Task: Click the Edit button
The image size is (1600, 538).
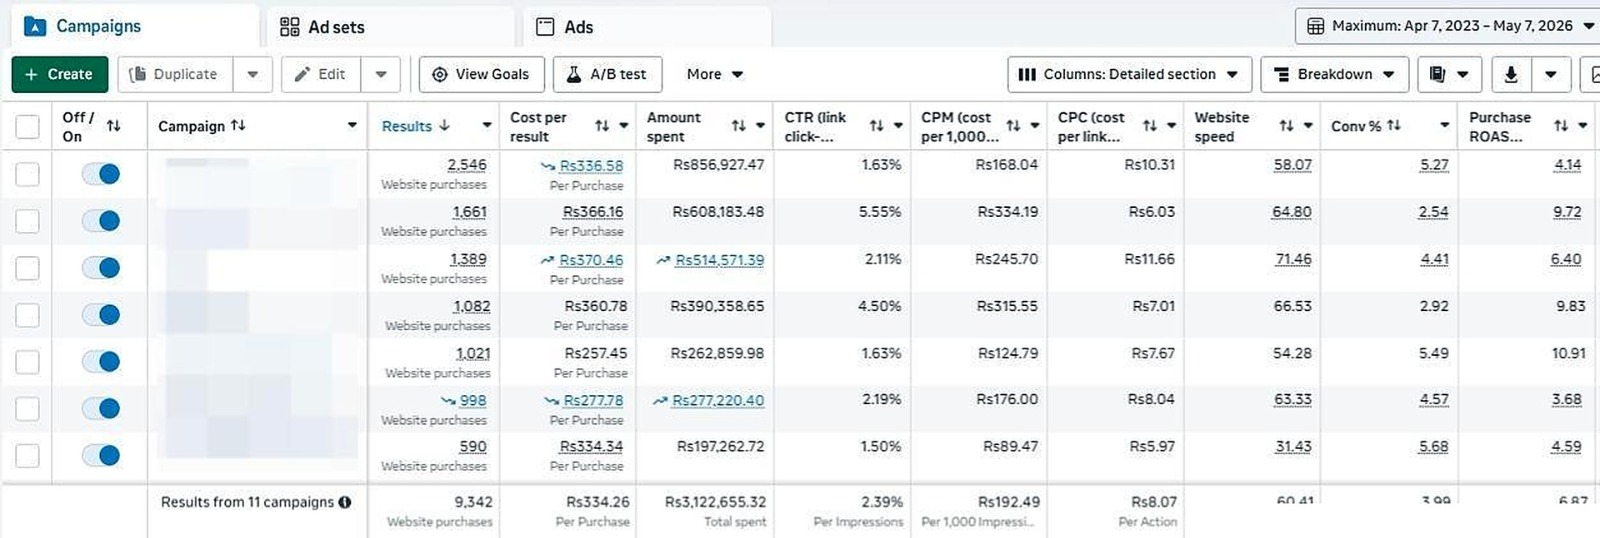Action: pos(321,74)
